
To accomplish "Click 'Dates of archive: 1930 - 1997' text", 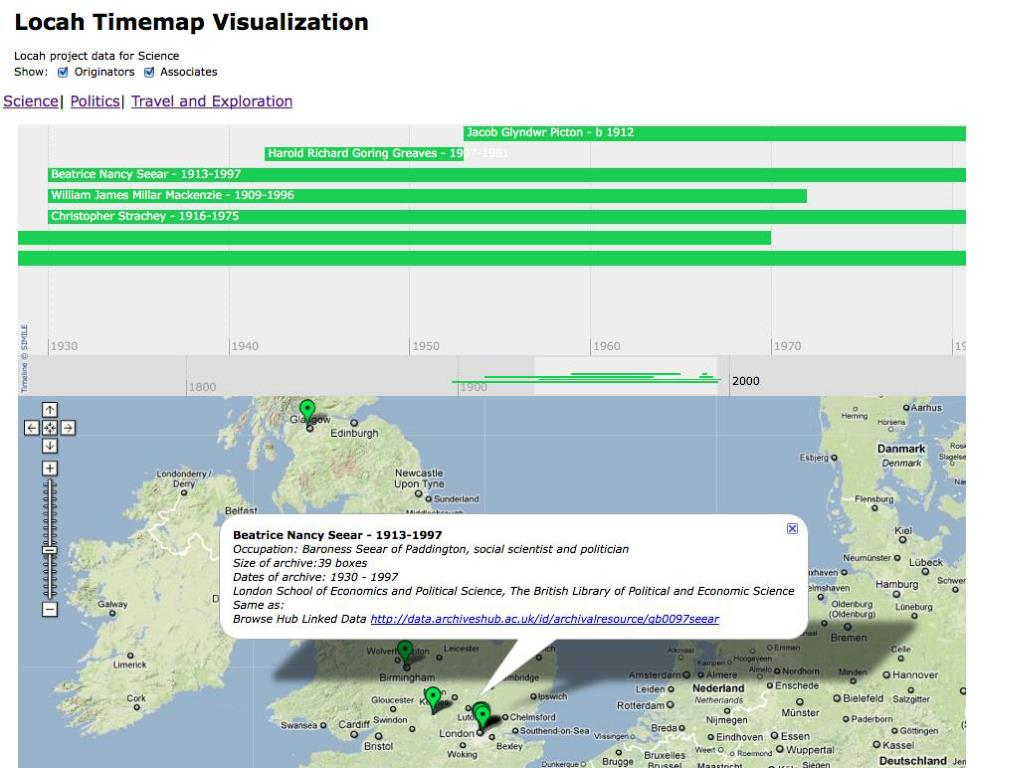I will pyautogui.click(x=315, y=577).
